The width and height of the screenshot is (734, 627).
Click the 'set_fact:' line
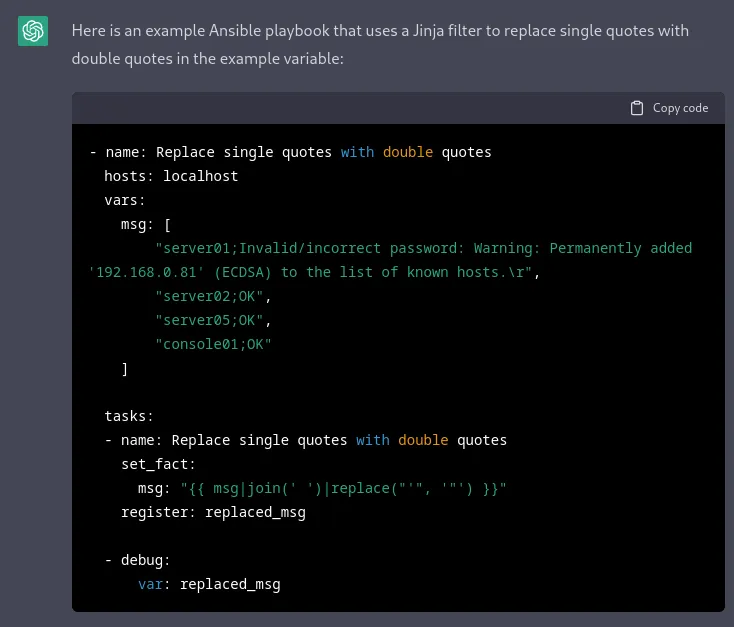158,464
